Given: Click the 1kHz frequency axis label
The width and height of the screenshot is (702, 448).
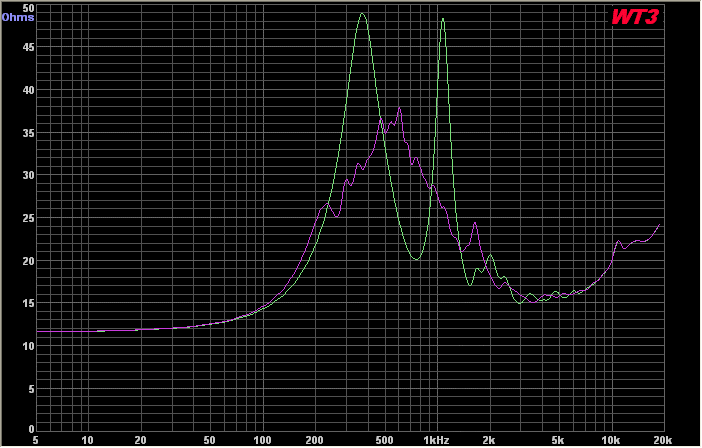Looking at the screenshot, I should (x=437, y=440).
